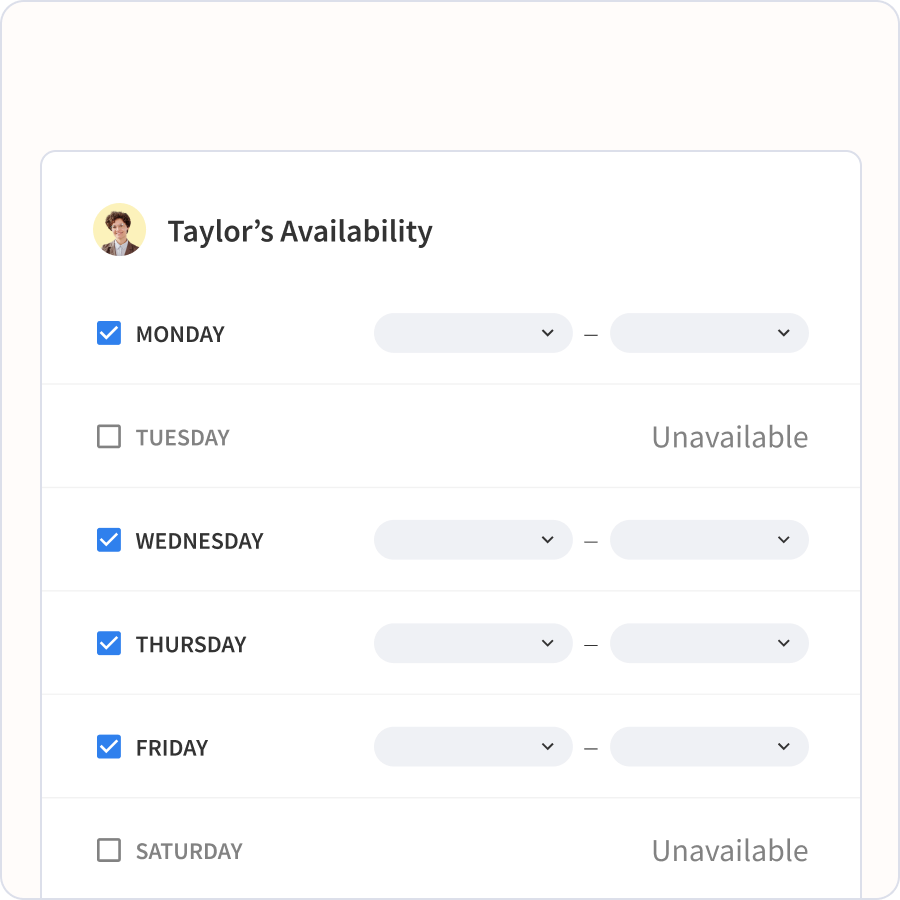The height and width of the screenshot is (900, 900).
Task: Expand Wednesday end time dropdown
Action: point(709,540)
